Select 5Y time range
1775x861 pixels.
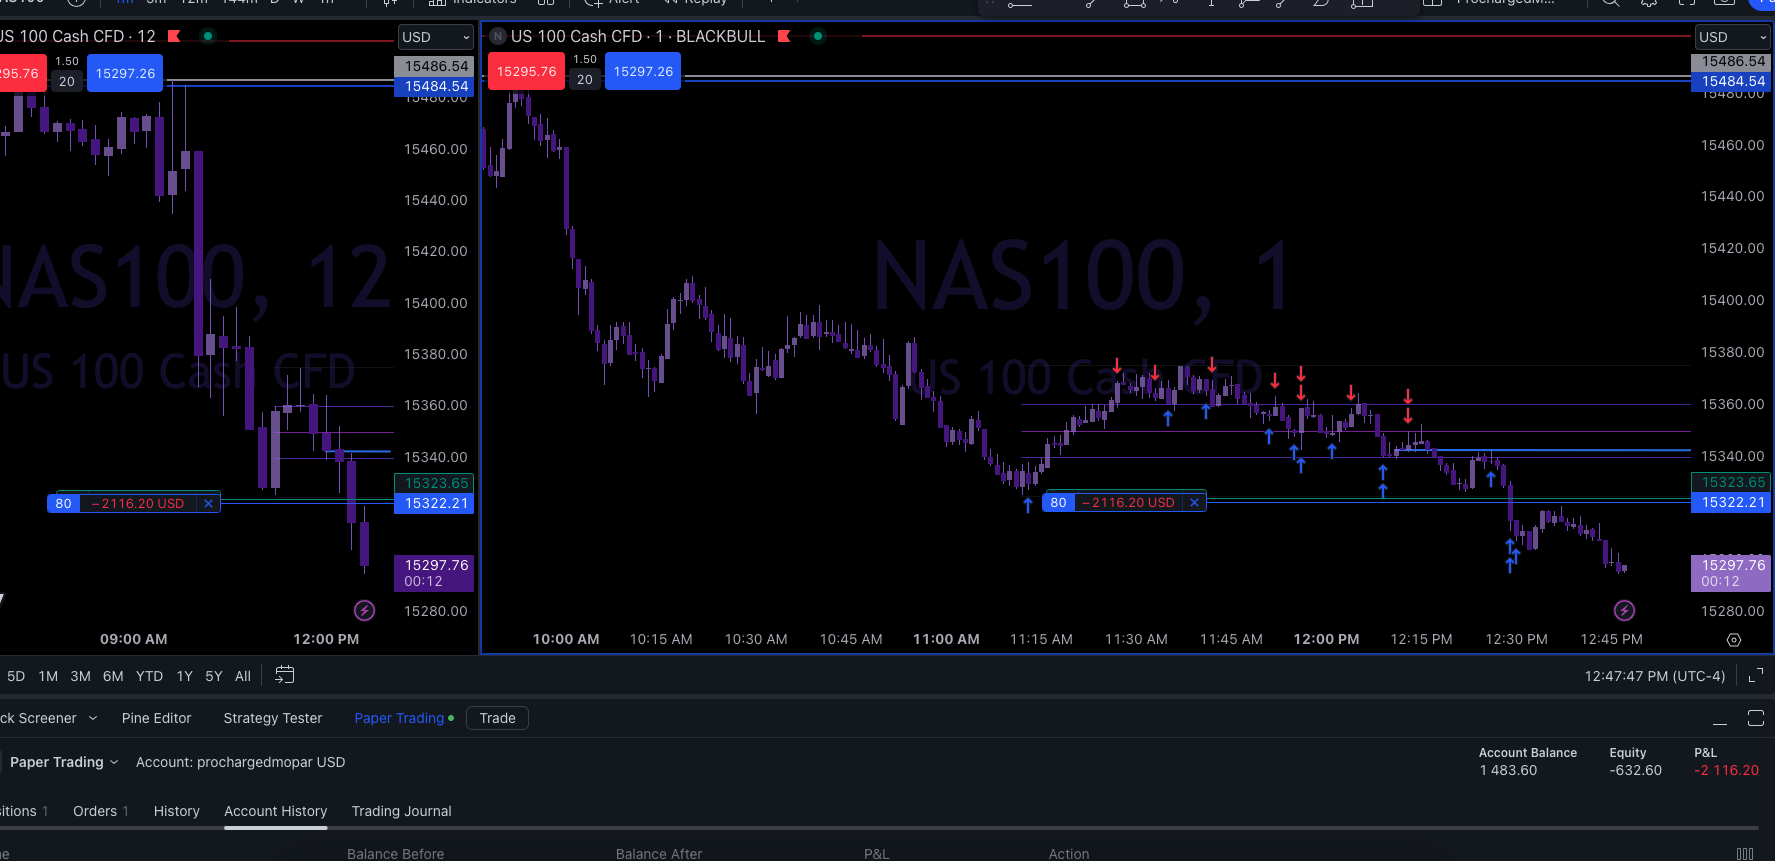point(214,676)
